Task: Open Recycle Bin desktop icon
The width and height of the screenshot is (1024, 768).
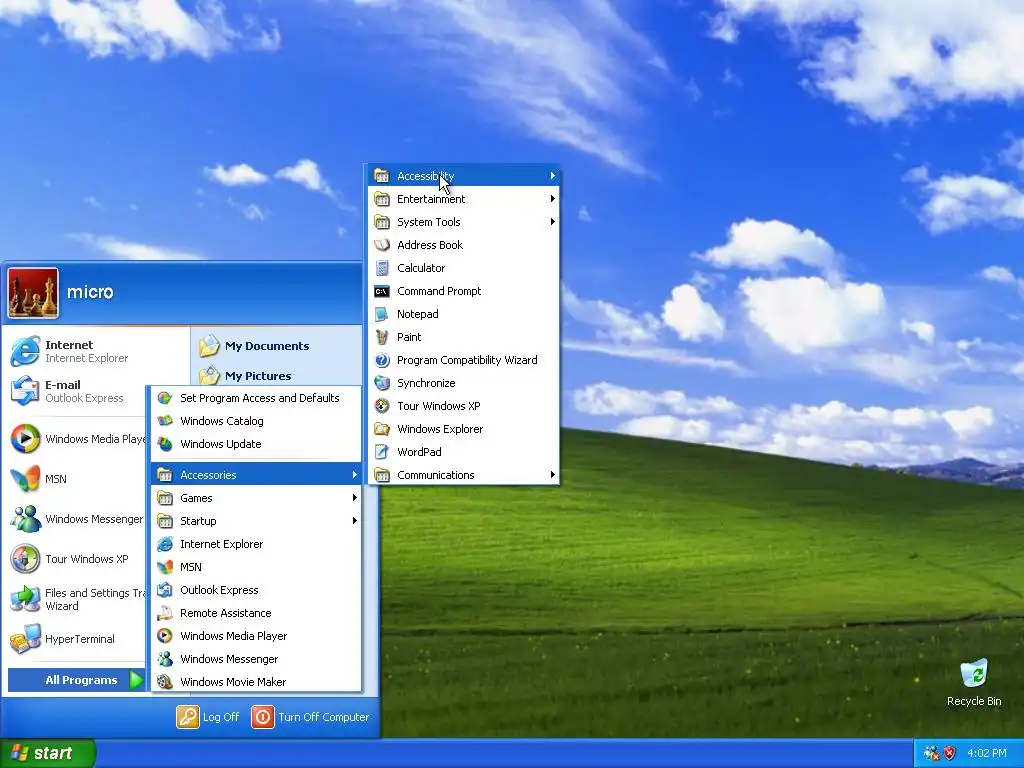Action: [x=974, y=673]
